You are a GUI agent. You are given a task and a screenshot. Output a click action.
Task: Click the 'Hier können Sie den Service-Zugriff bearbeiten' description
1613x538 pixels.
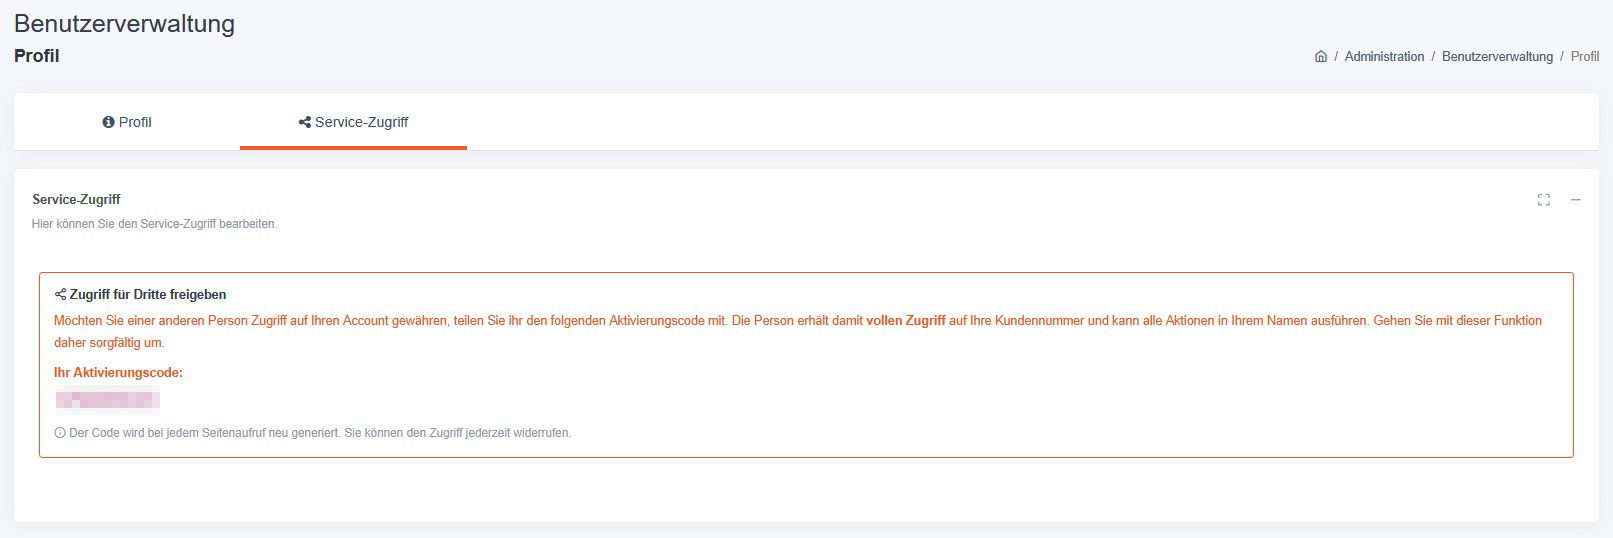click(x=154, y=224)
